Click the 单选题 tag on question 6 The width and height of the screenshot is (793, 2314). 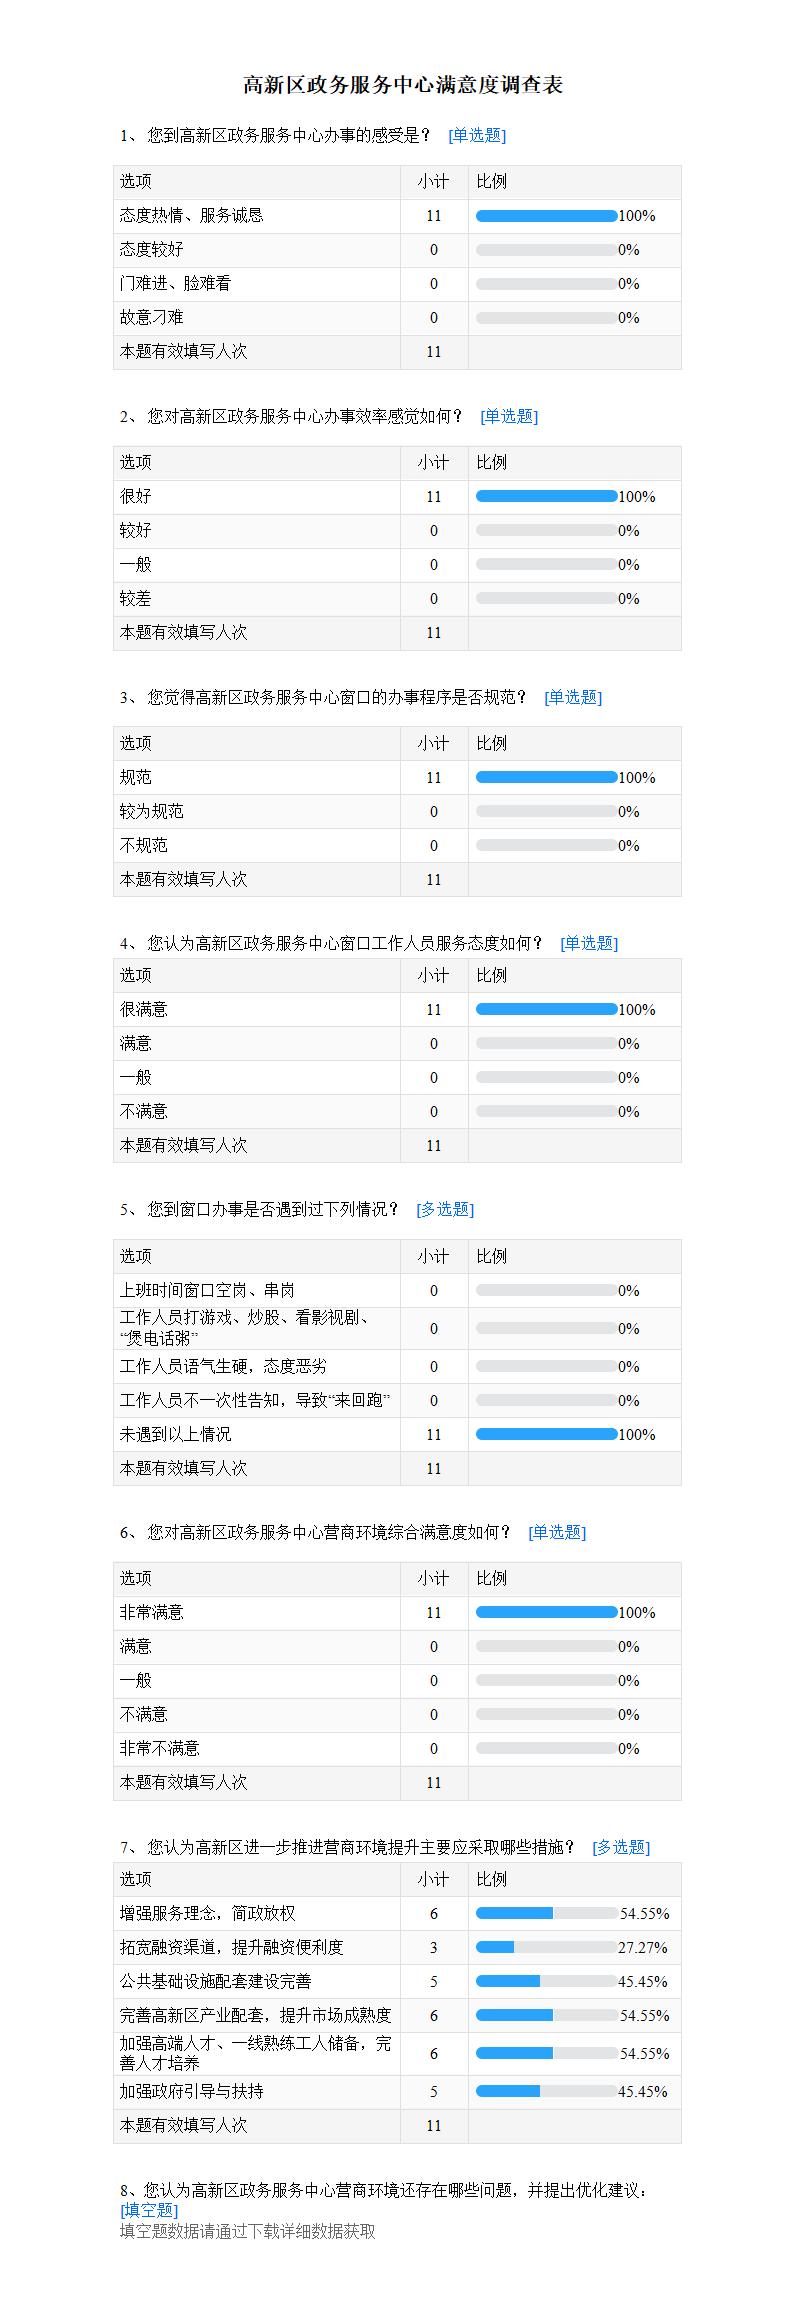click(557, 1533)
